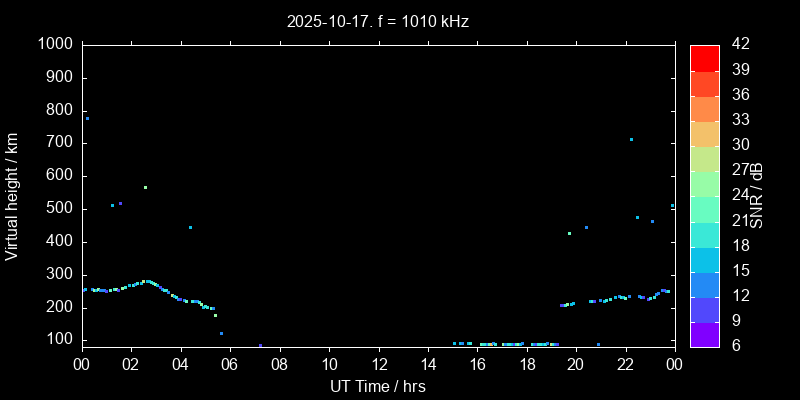
Task: Click the isolated data point near 775 km
Action: coord(87,118)
